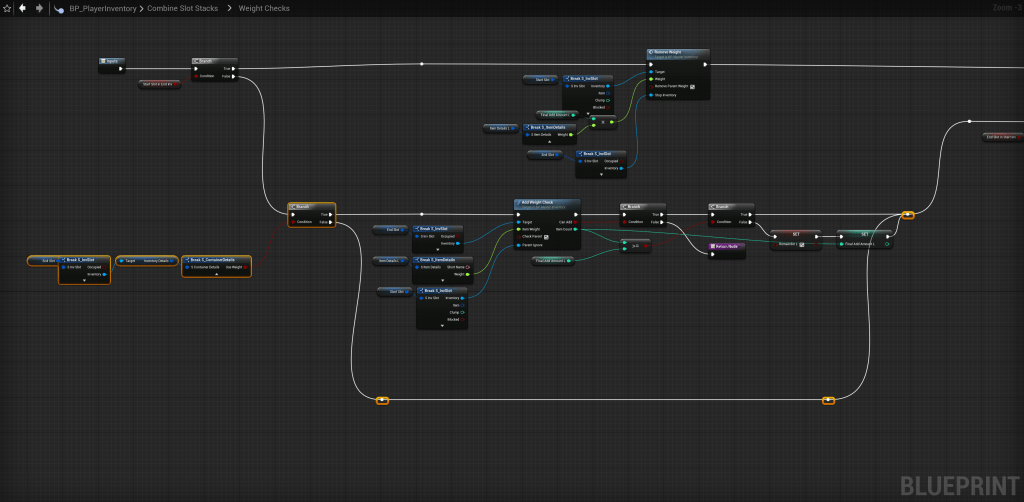The height and width of the screenshot is (502, 1024).
Task: Toggle the Remove Parent Weight checkbox
Action: 693,87
